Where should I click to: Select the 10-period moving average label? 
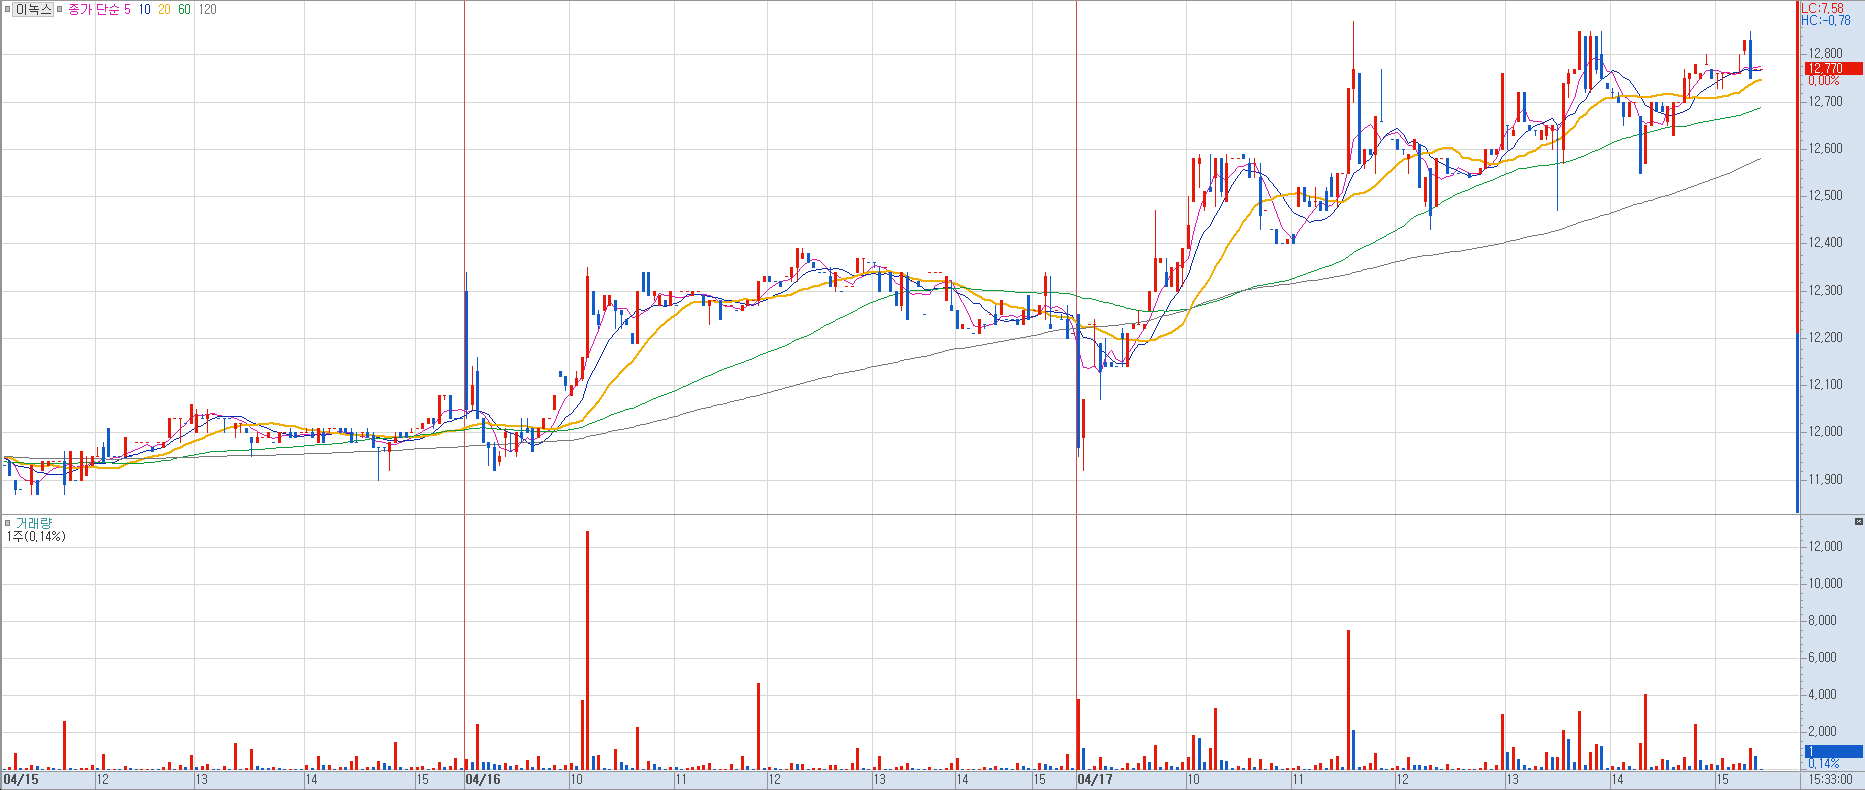[145, 9]
